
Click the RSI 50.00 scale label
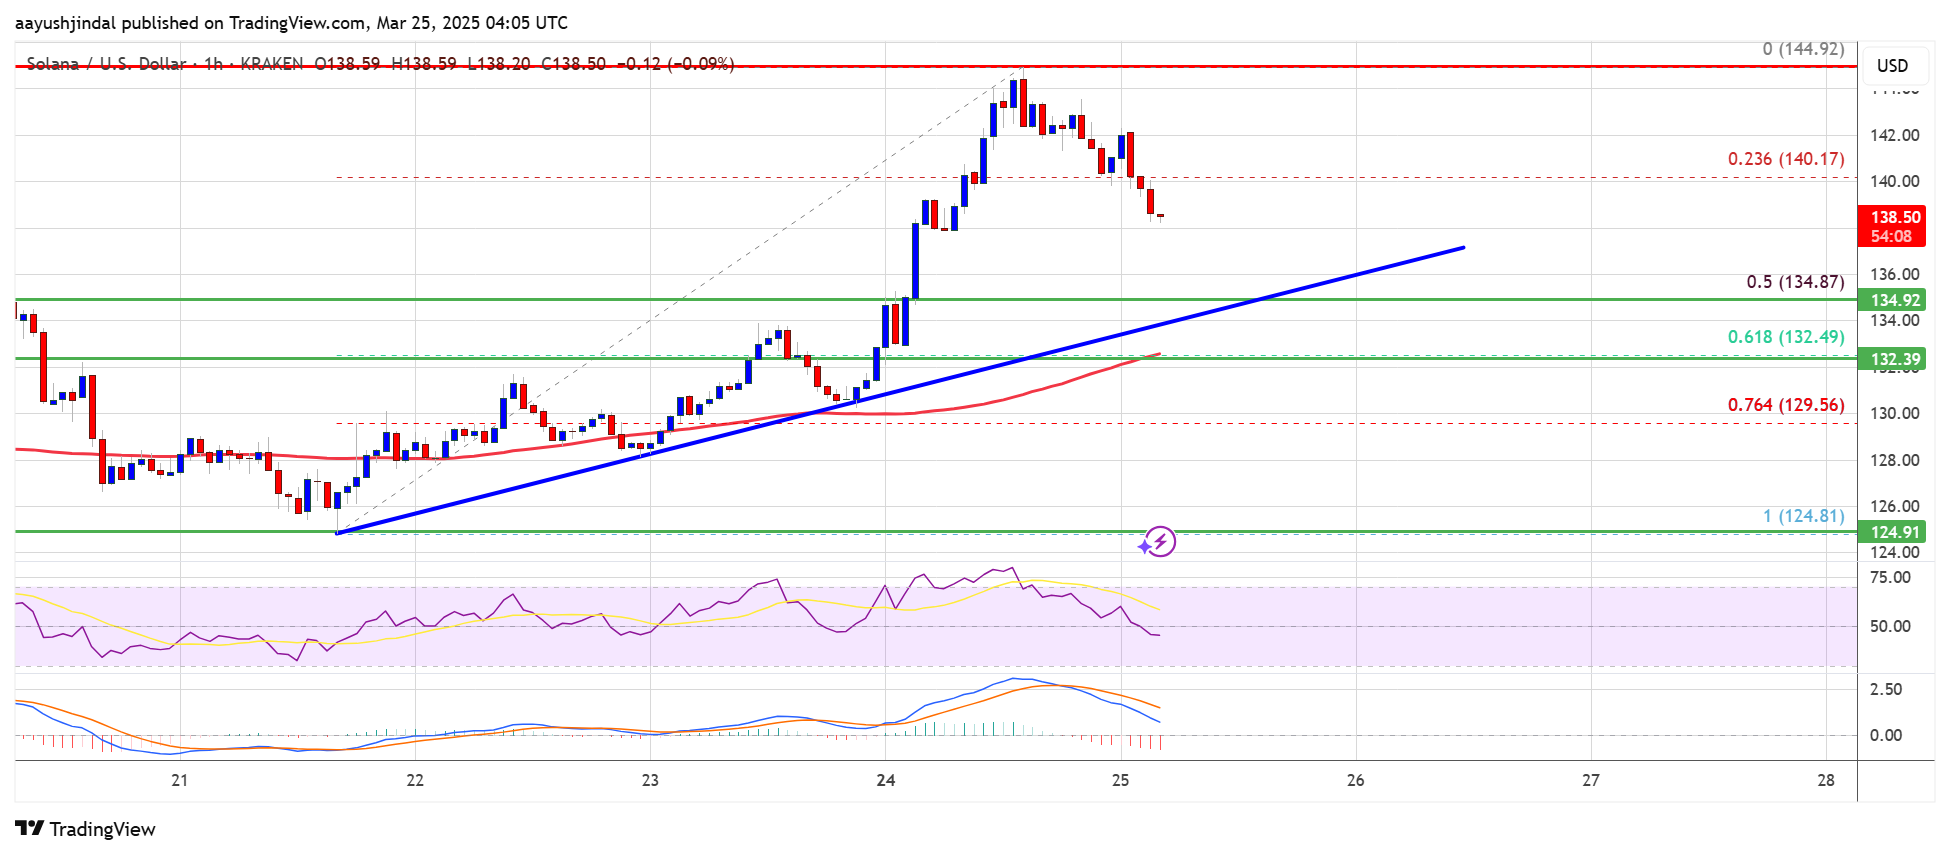click(x=1889, y=626)
